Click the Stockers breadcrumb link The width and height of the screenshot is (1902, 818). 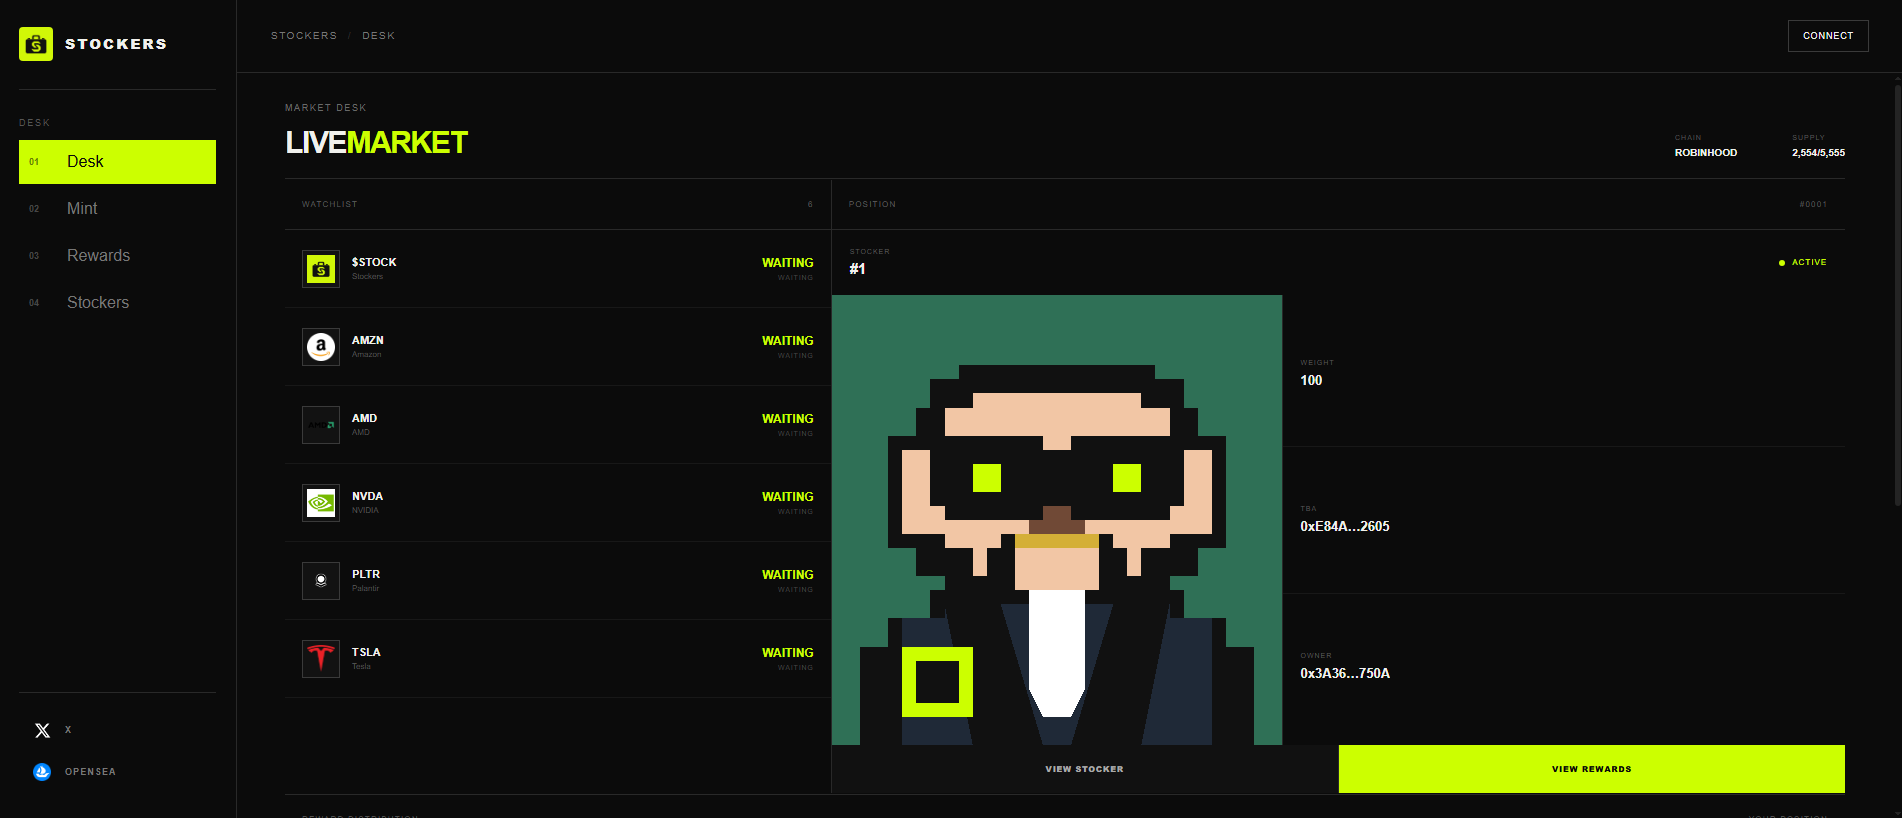coord(304,36)
